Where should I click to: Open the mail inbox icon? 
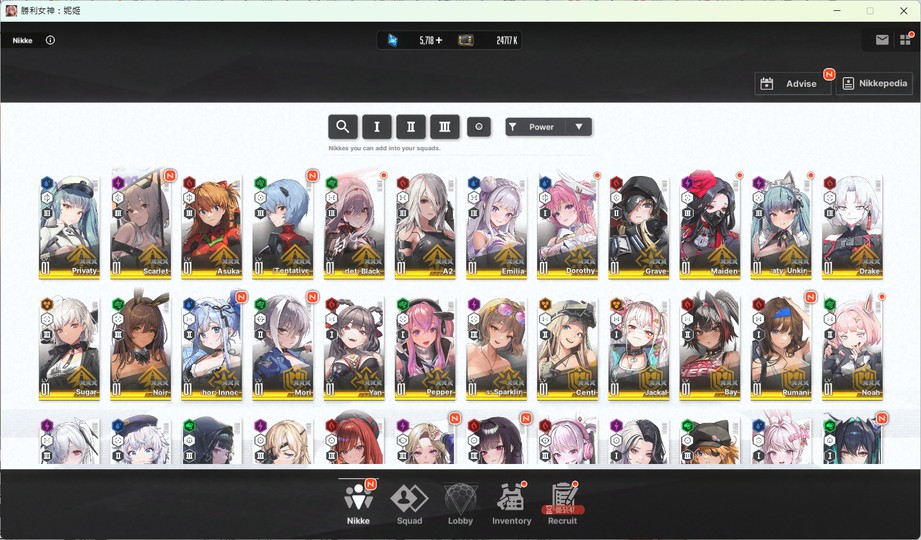point(882,40)
